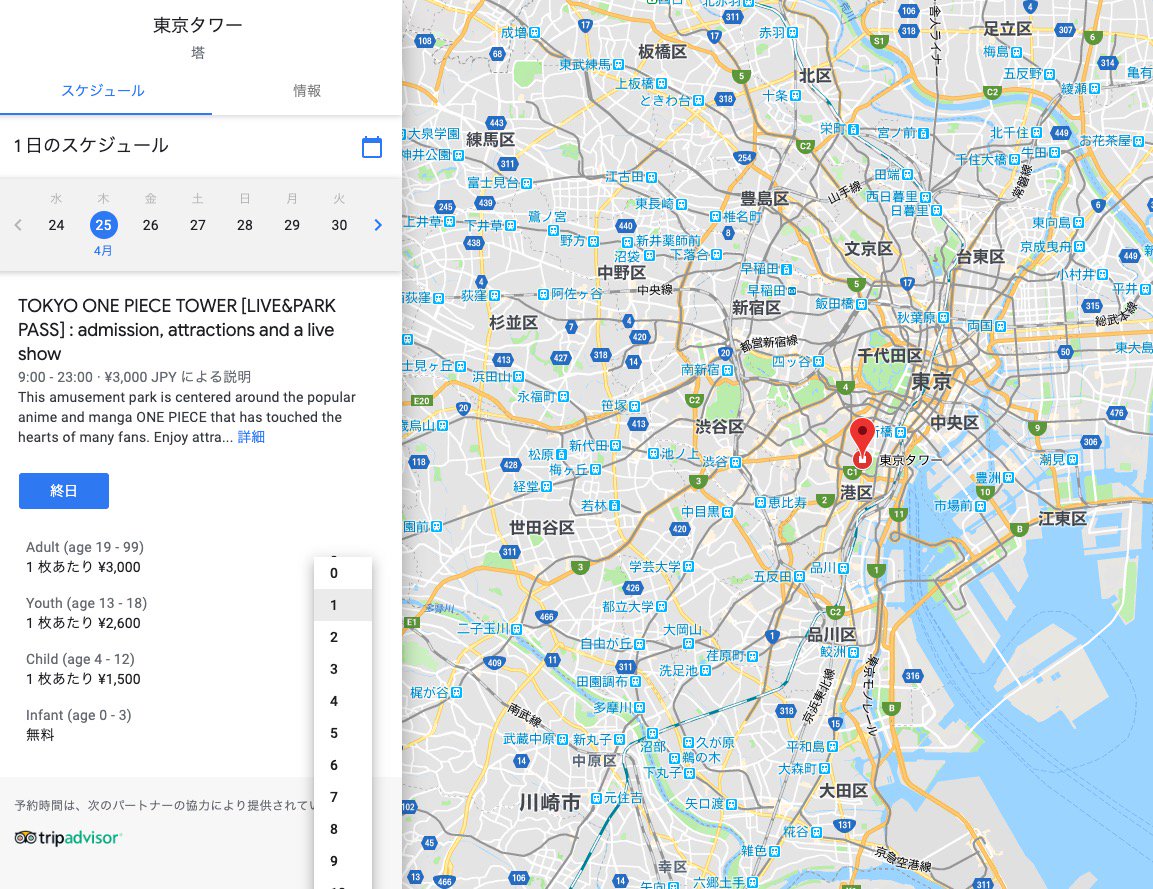Click 1日のスケジュール heading

click(91, 146)
